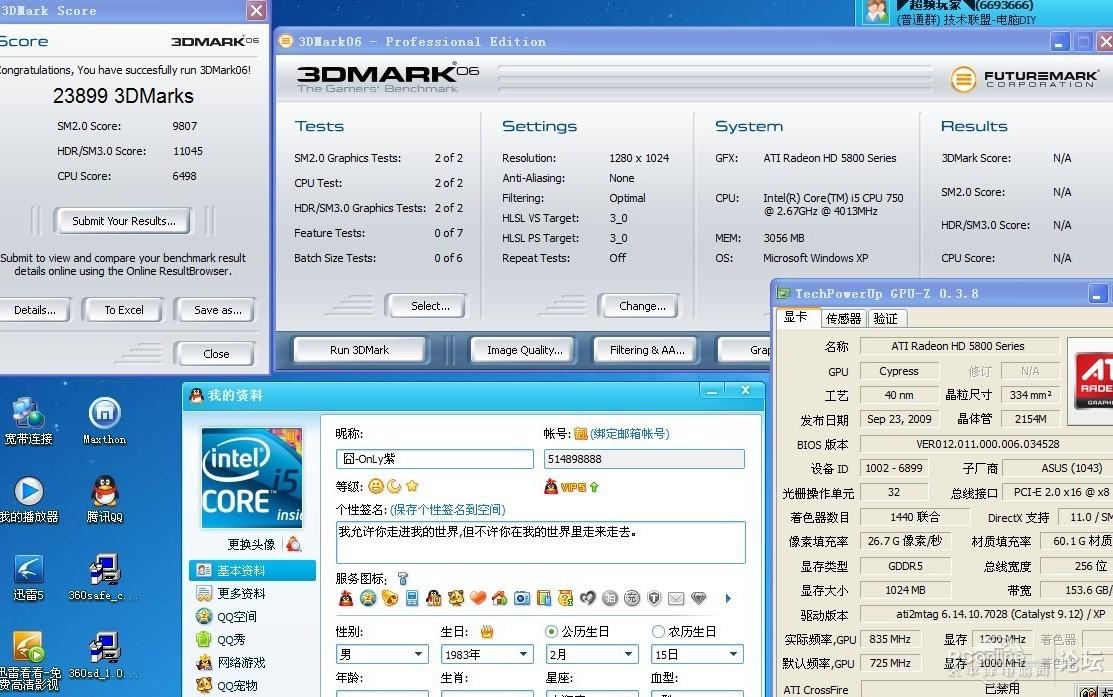Click the orange heart service icon
Screen dimensions: 1113x697
[x=478, y=598]
